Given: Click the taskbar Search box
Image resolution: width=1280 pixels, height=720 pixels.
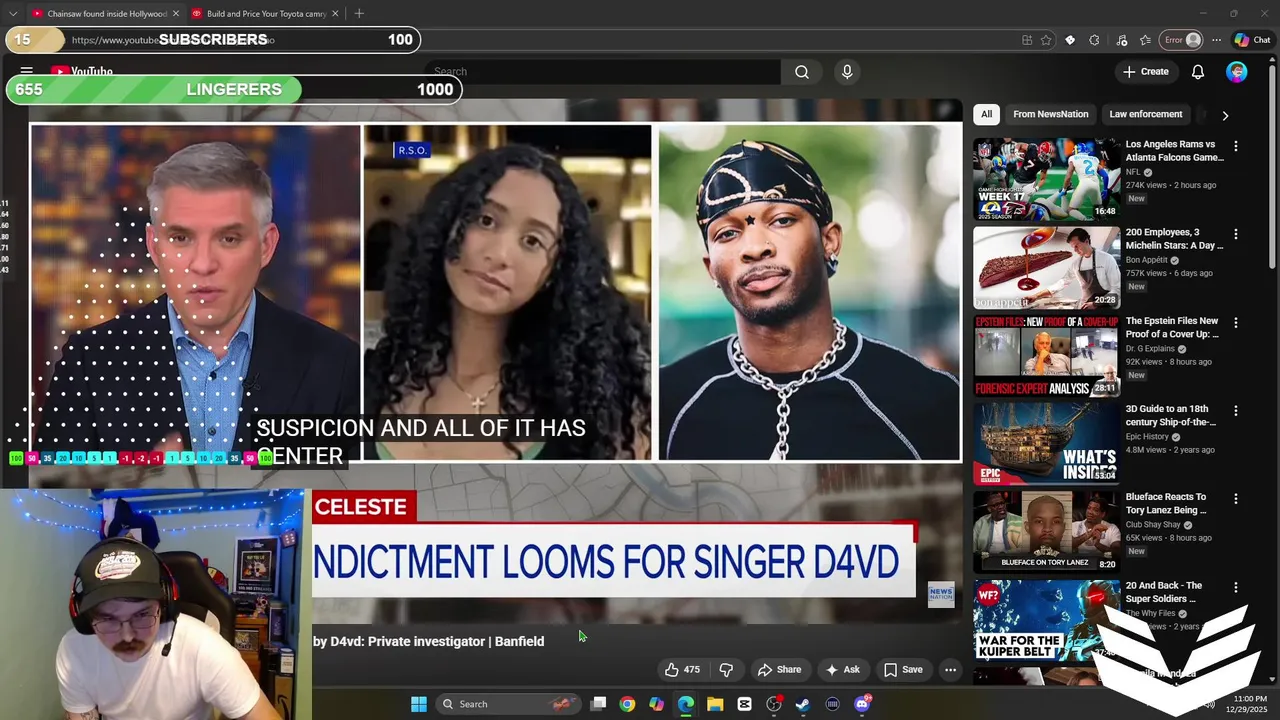Looking at the screenshot, I should pos(510,704).
